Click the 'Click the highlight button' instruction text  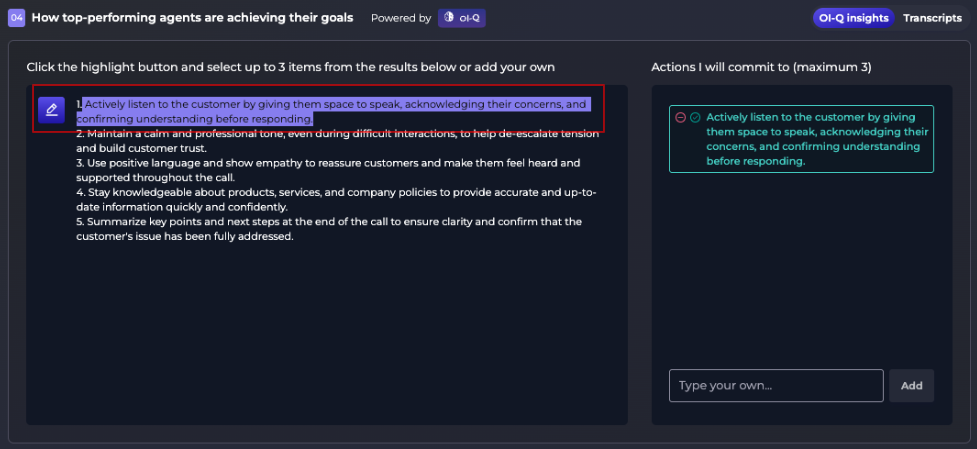pos(290,67)
